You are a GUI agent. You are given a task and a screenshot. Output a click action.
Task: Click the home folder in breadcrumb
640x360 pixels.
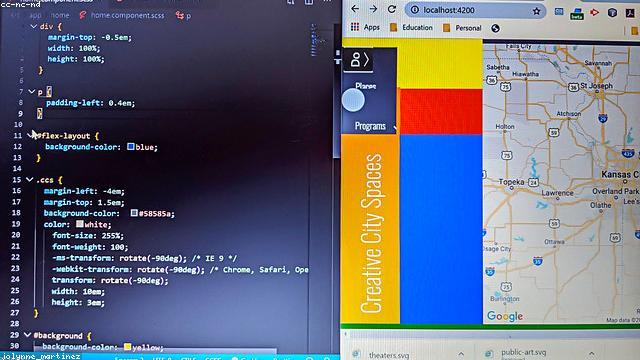tap(60, 16)
